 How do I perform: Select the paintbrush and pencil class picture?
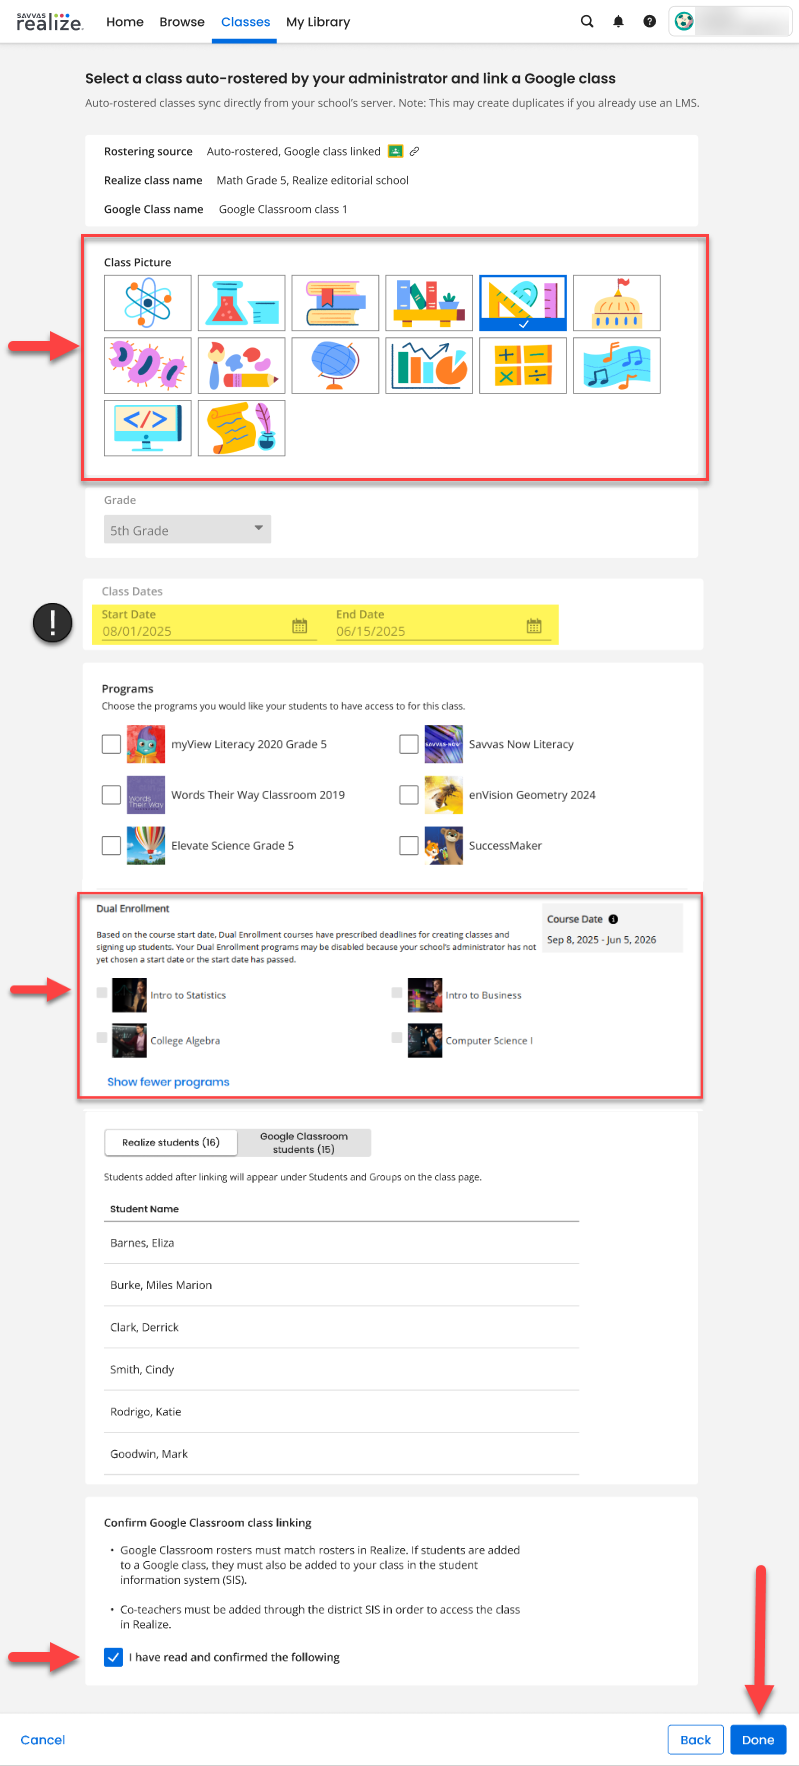click(x=242, y=365)
